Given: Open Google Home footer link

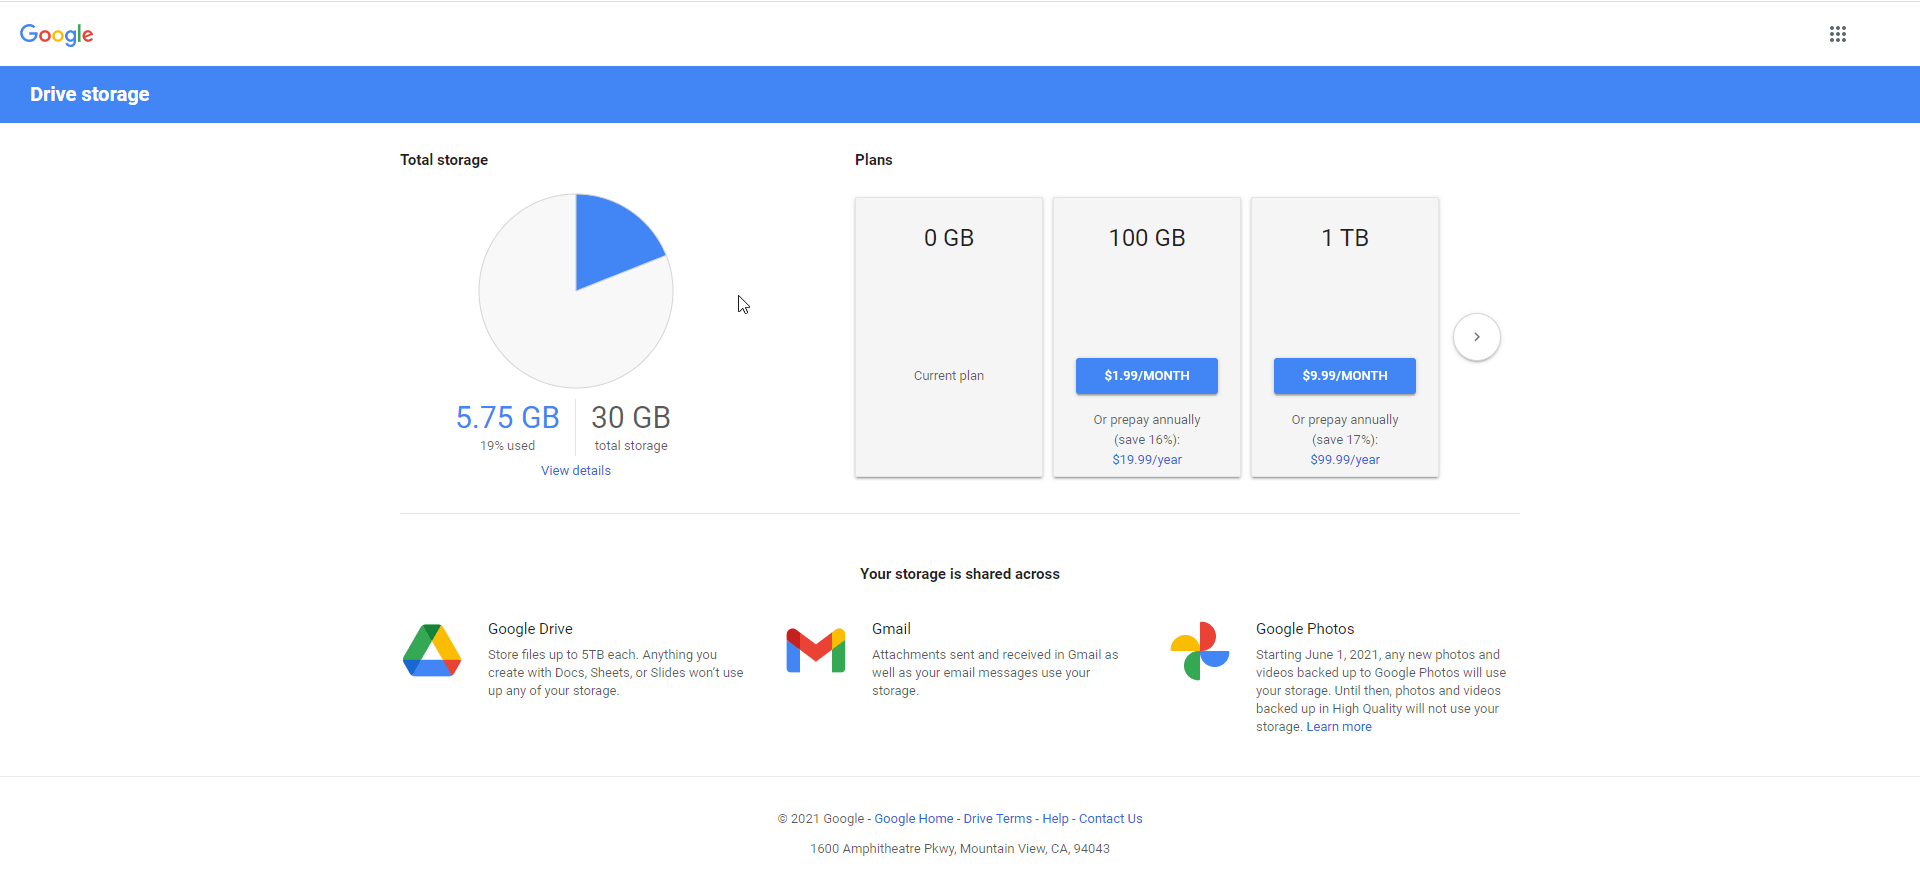Looking at the screenshot, I should coord(914,819).
